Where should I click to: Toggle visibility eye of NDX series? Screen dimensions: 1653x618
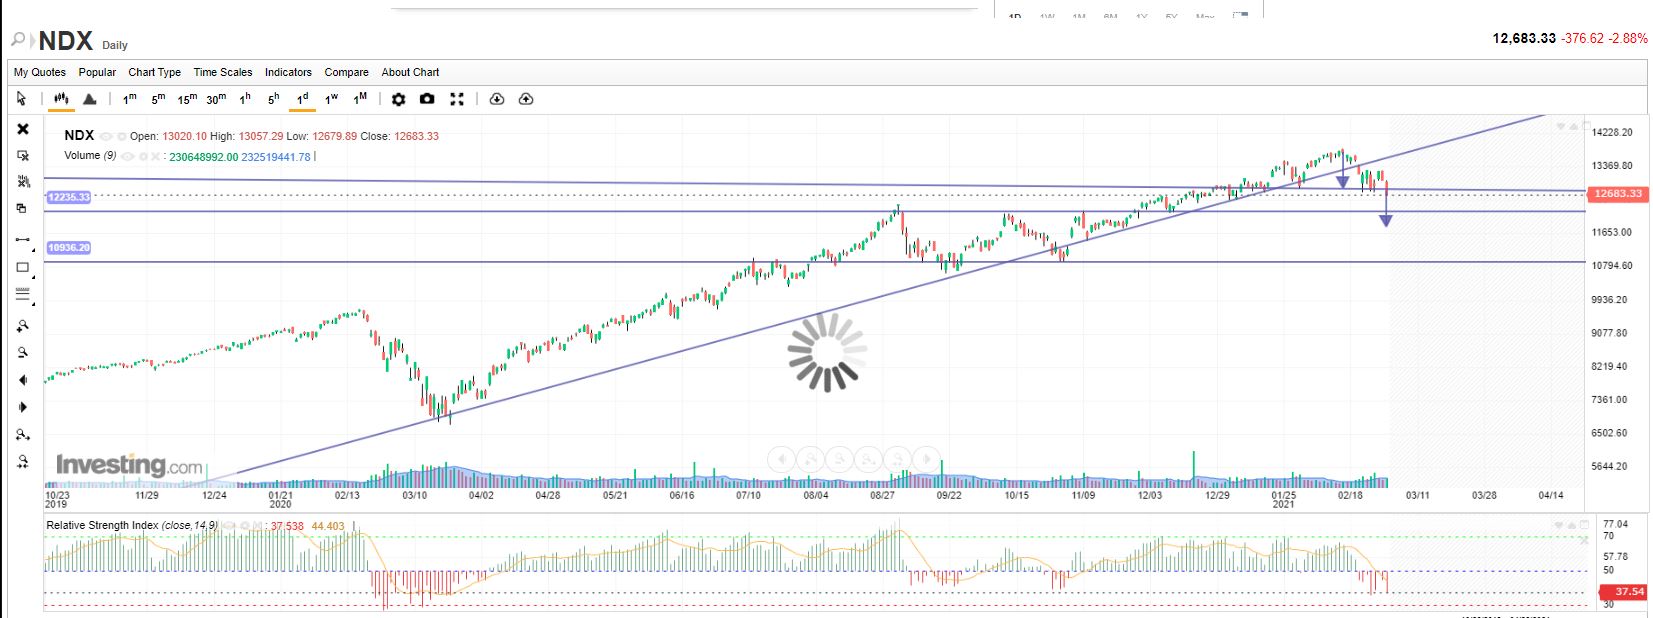click(106, 136)
